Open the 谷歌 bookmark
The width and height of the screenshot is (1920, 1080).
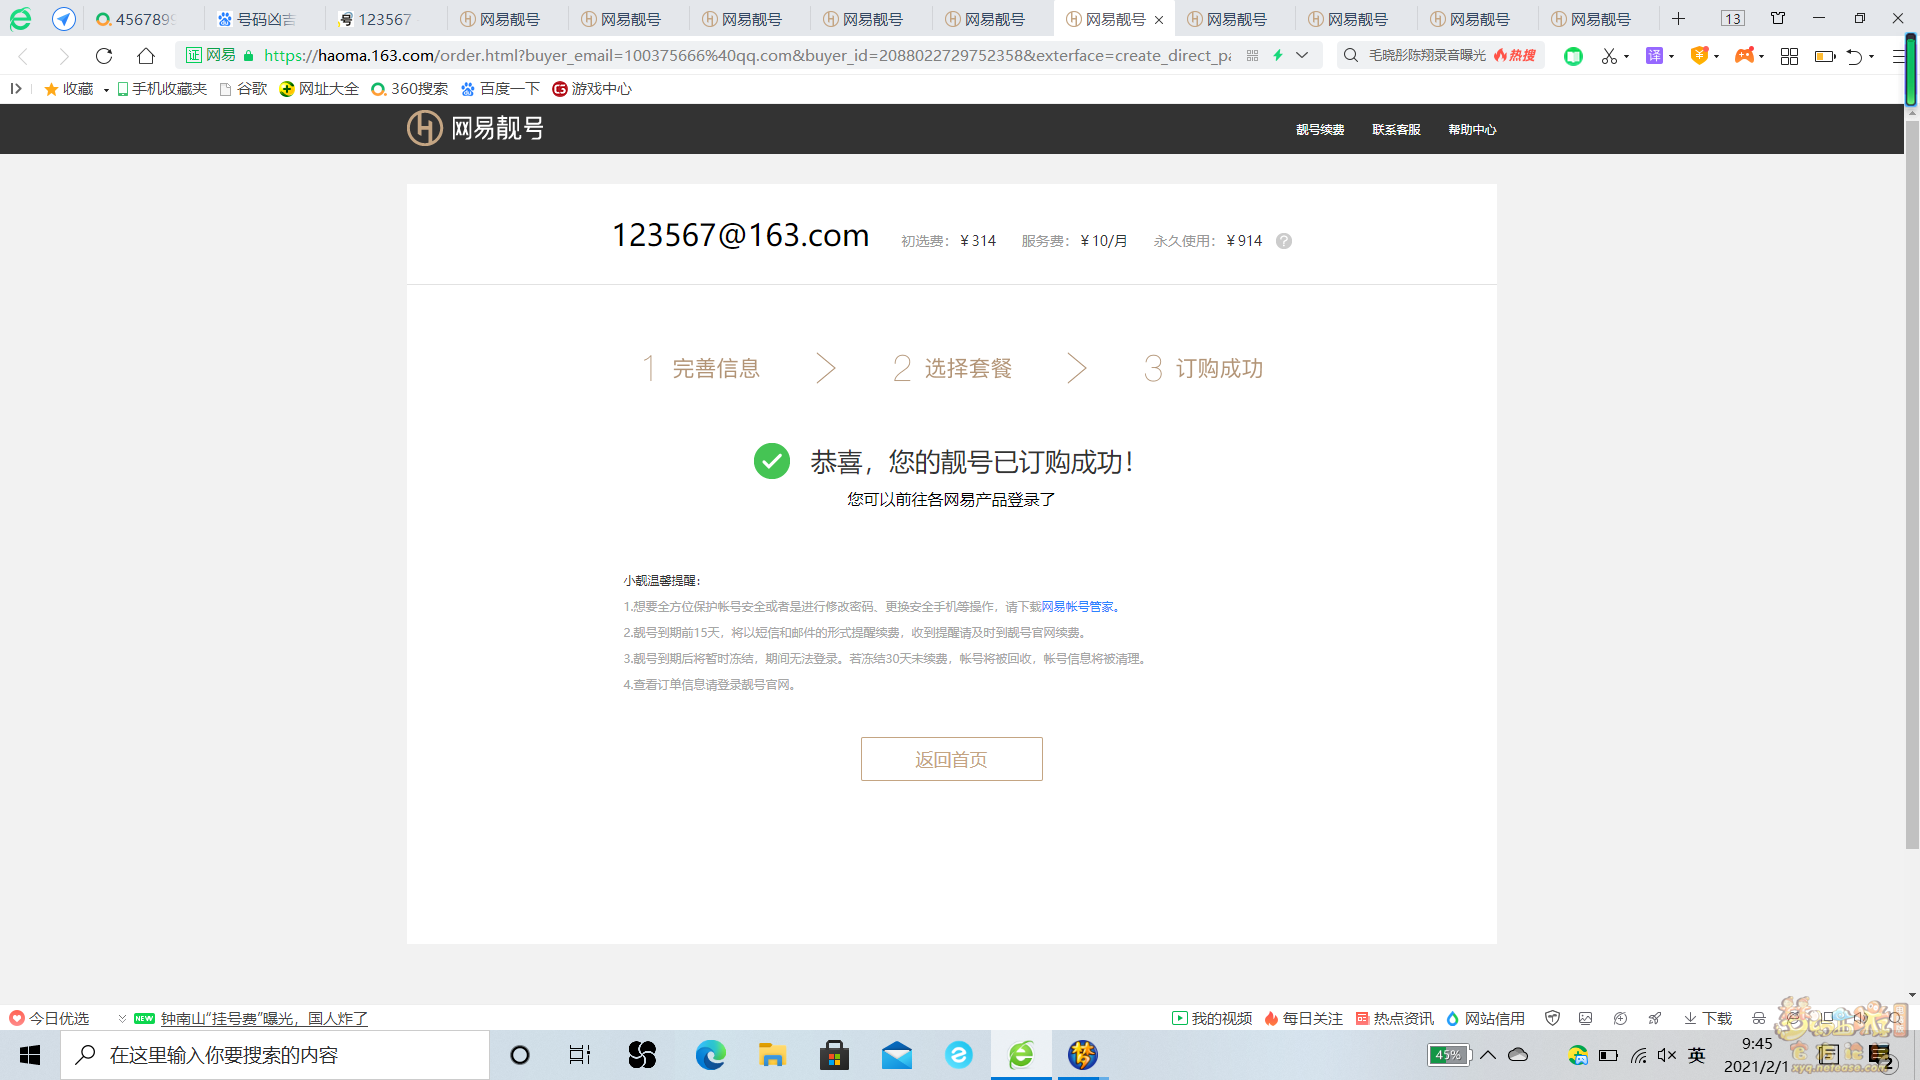[243, 89]
